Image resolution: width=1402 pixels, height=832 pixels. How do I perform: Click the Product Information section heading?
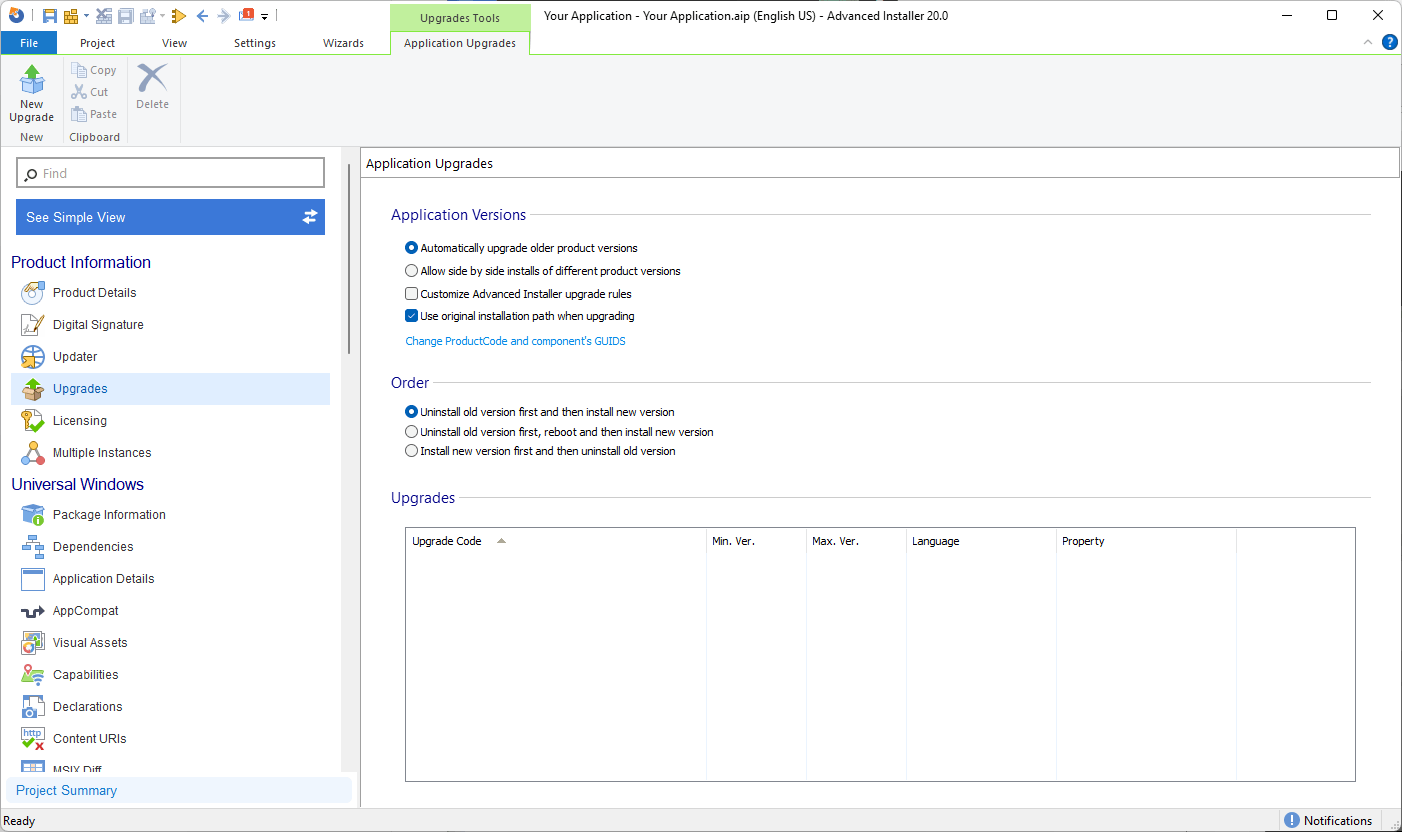coord(81,262)
